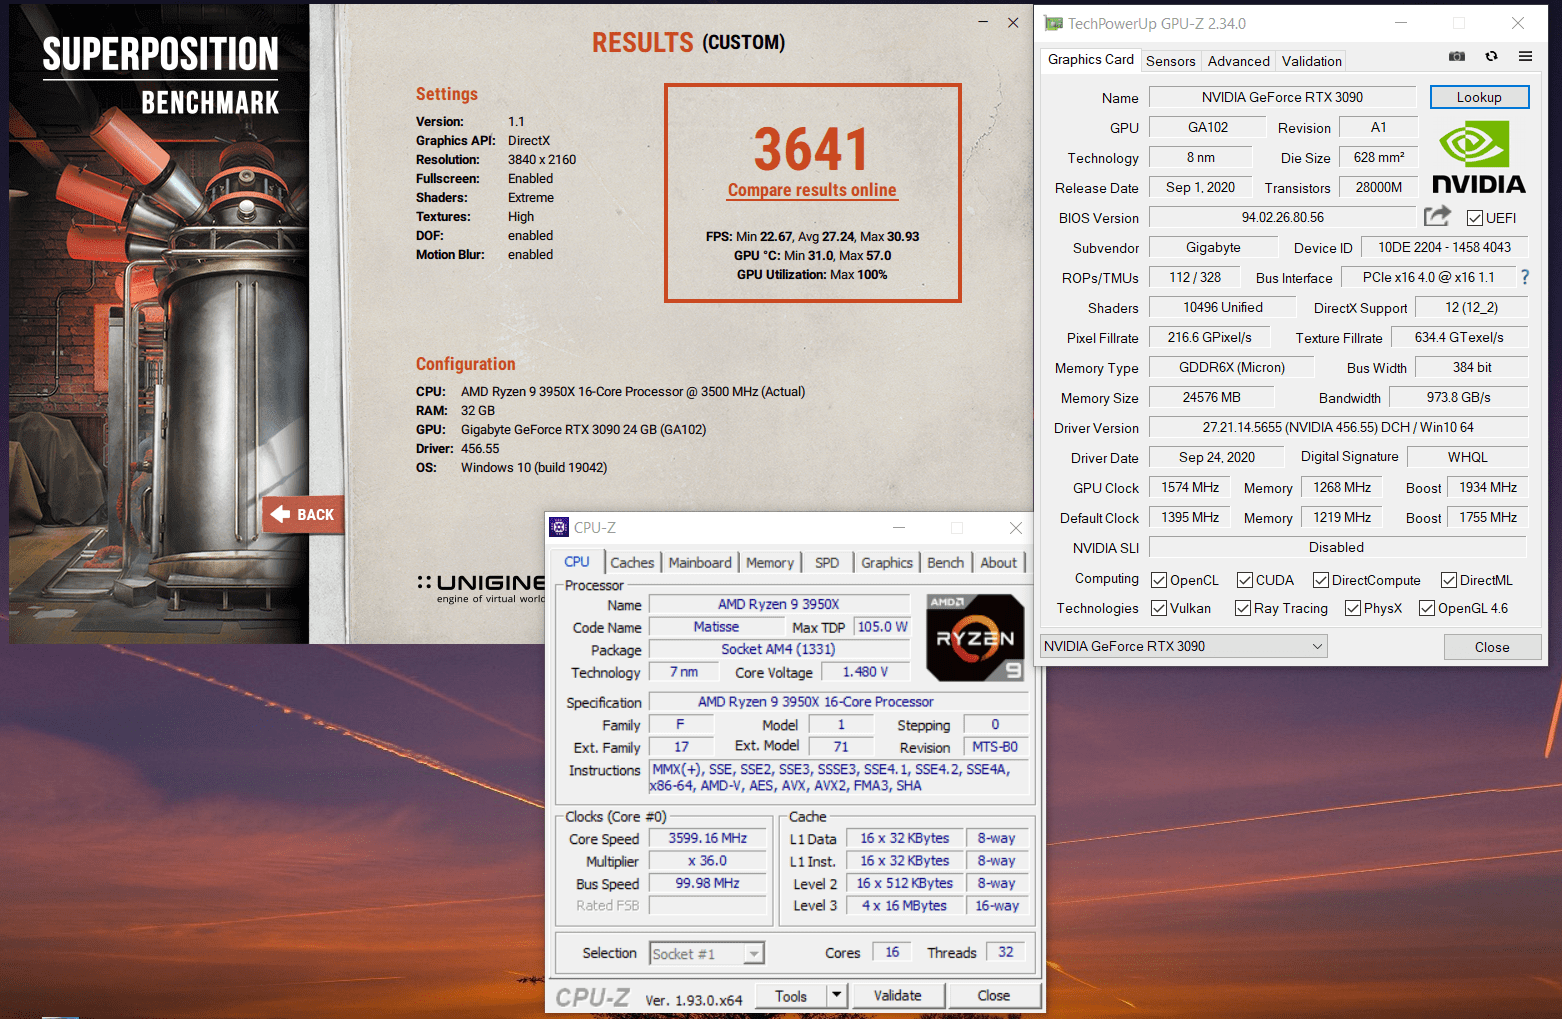
Task: Click the Shaders value 10496 Unified
Action: [1222, 307]
